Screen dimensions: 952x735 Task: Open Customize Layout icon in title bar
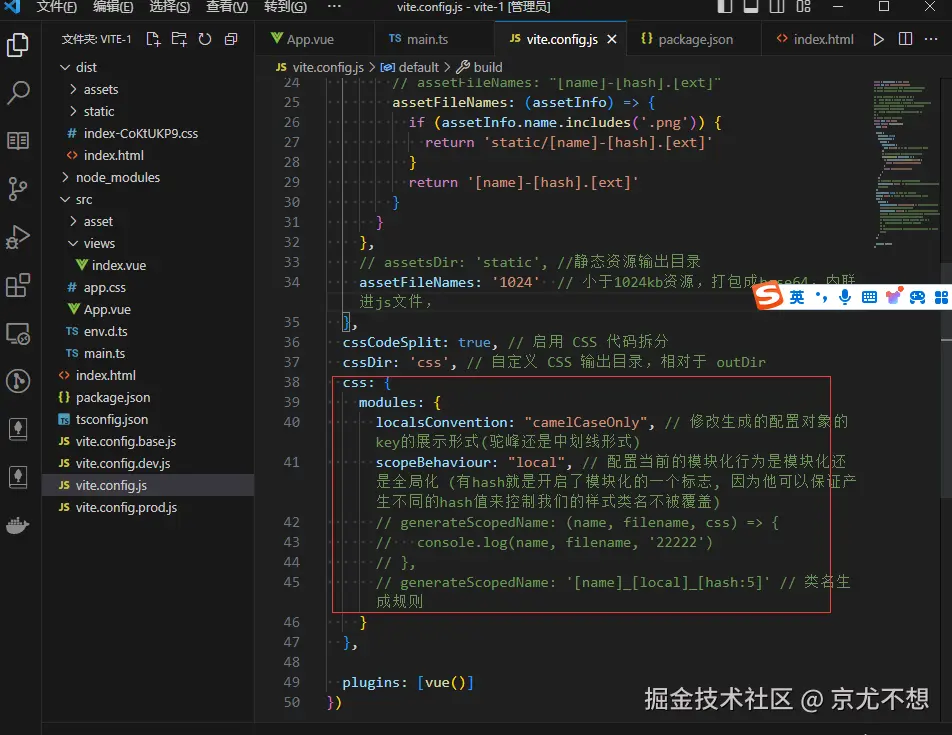(804, 7)
